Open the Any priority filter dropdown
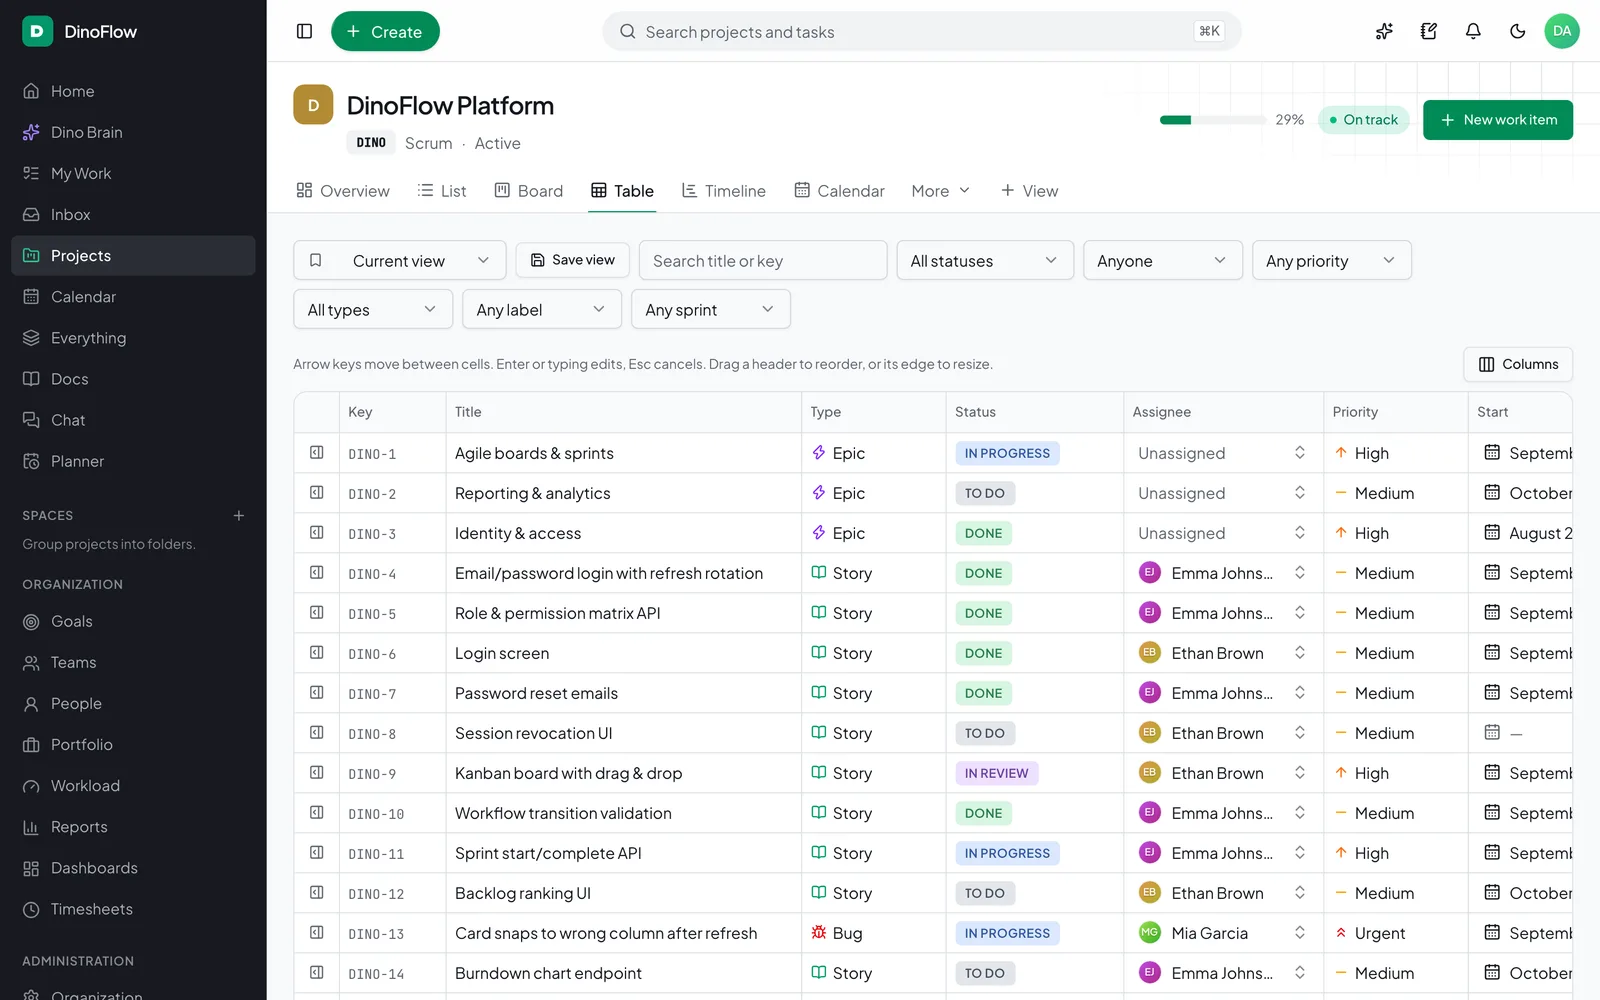 (1332, 260)
